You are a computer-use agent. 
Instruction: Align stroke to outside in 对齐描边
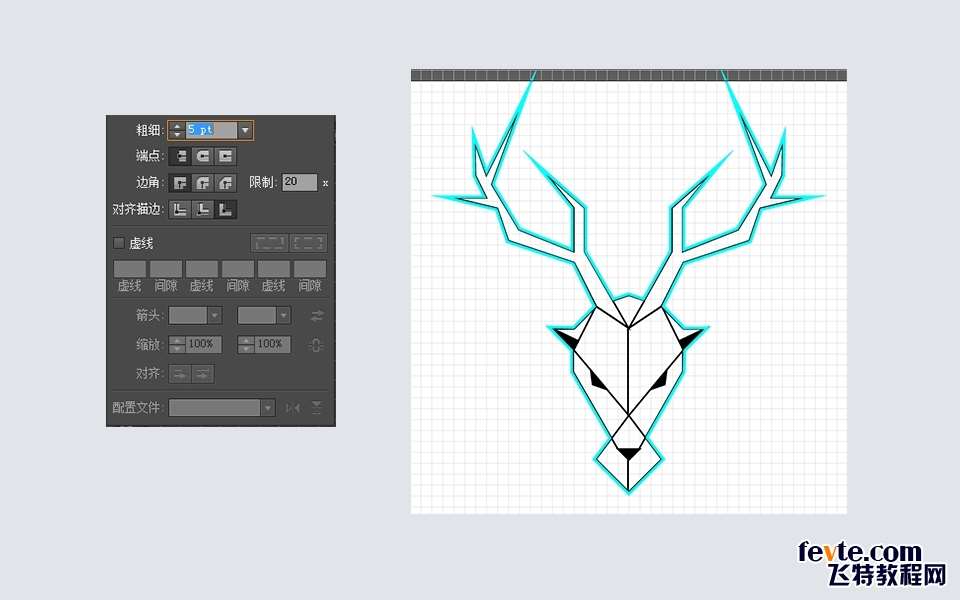pyautogui.click(x=225, y=209)
